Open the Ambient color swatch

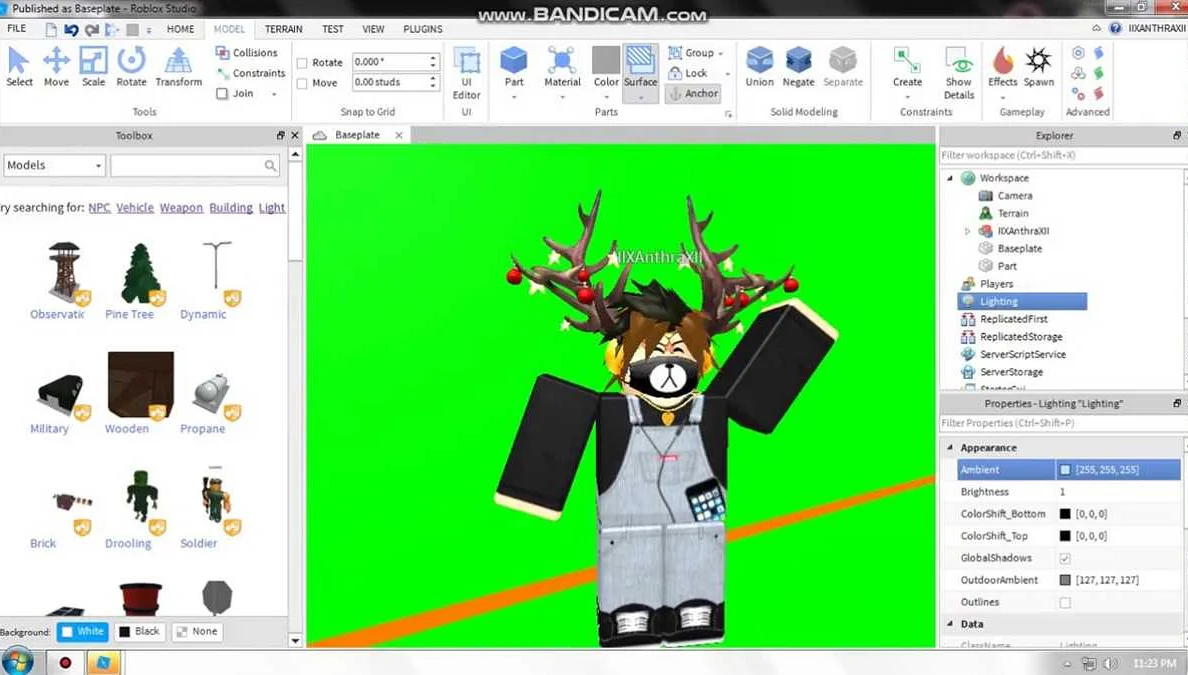pos(1065,470)
